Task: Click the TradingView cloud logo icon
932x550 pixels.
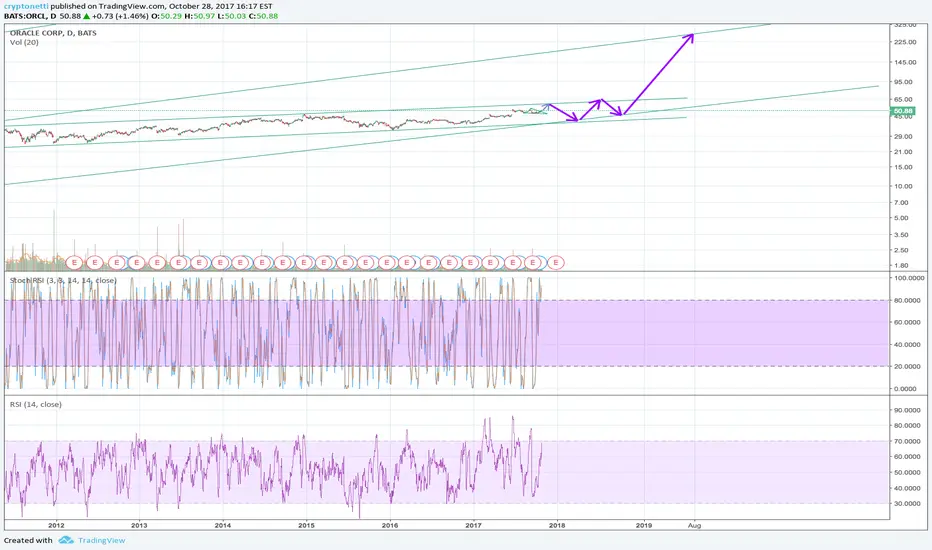Action: click(x=66, y=540)
